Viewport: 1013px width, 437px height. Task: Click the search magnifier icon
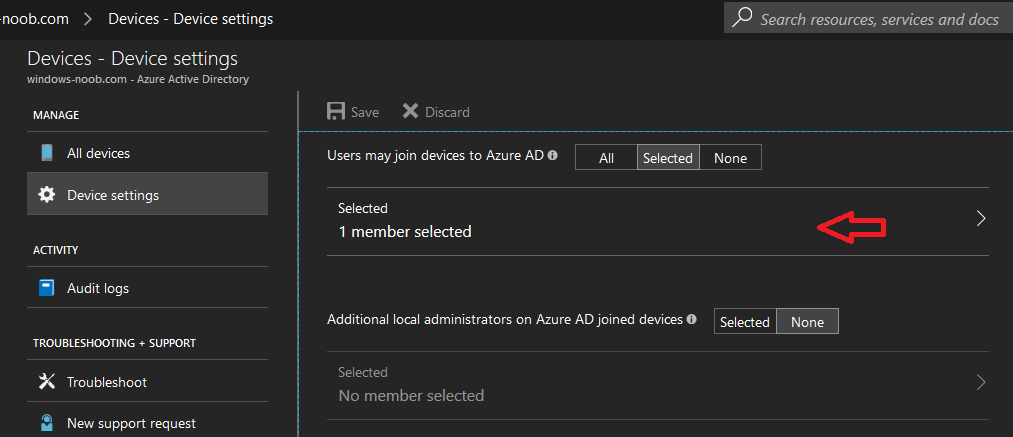[743, 17]
